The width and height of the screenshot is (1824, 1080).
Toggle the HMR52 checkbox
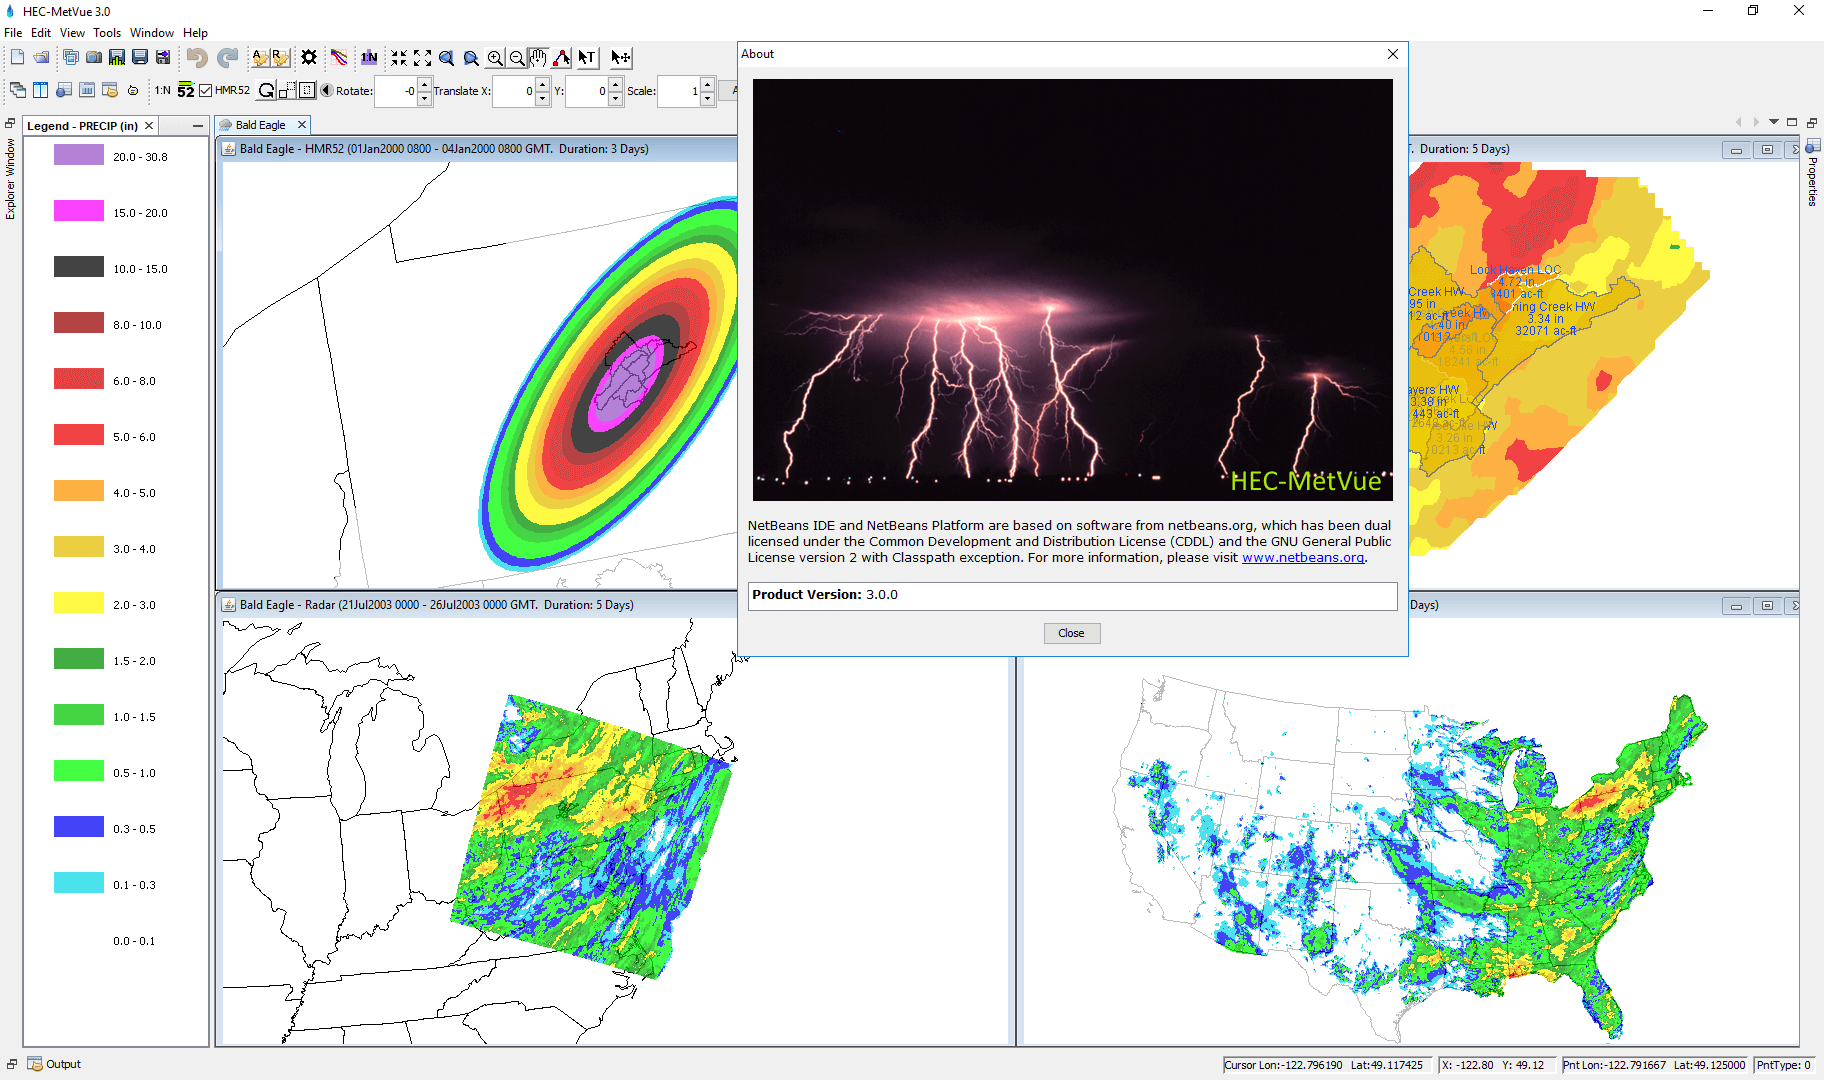(206, 90)
